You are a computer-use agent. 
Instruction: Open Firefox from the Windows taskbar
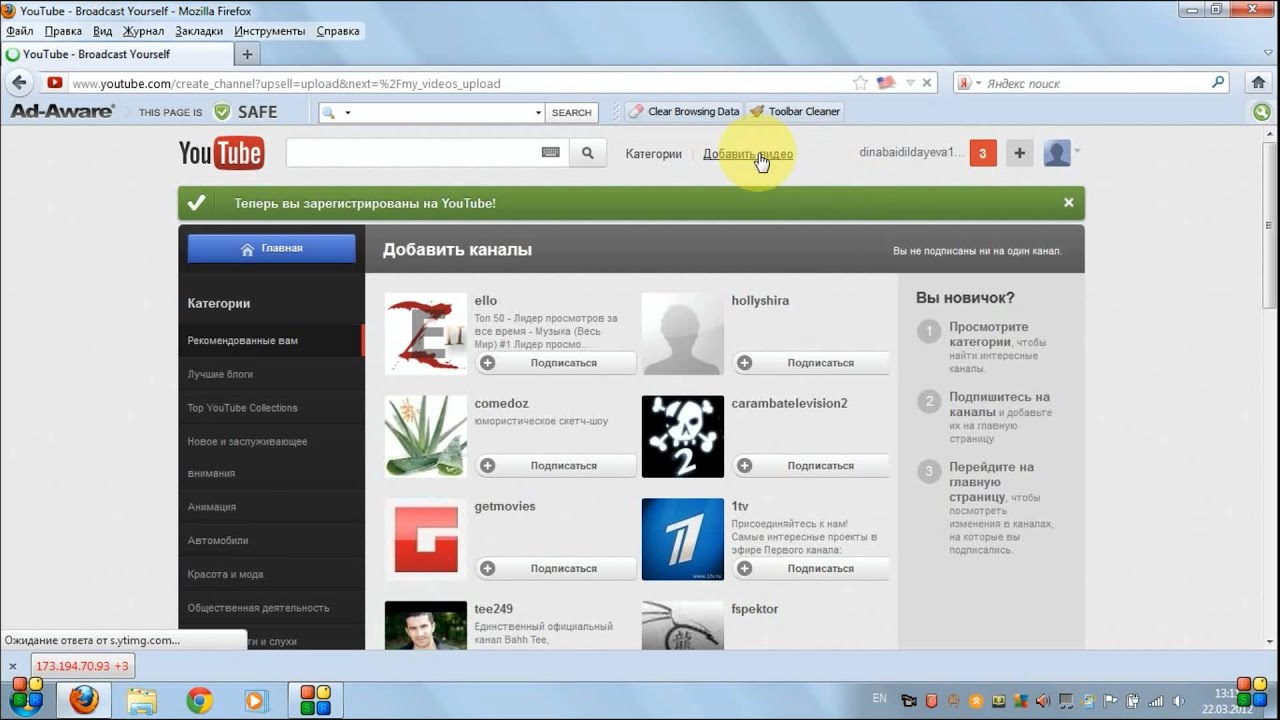click(84, 700)
